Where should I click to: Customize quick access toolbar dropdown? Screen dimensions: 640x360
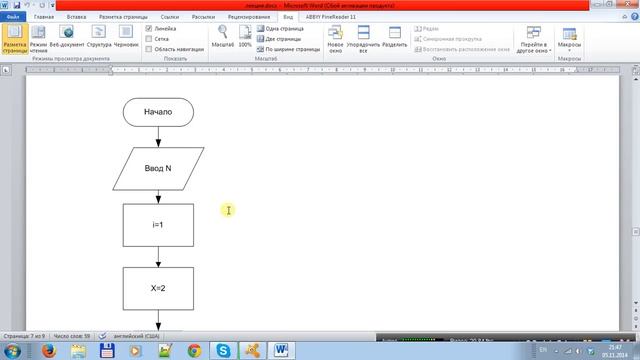[52, 5]
